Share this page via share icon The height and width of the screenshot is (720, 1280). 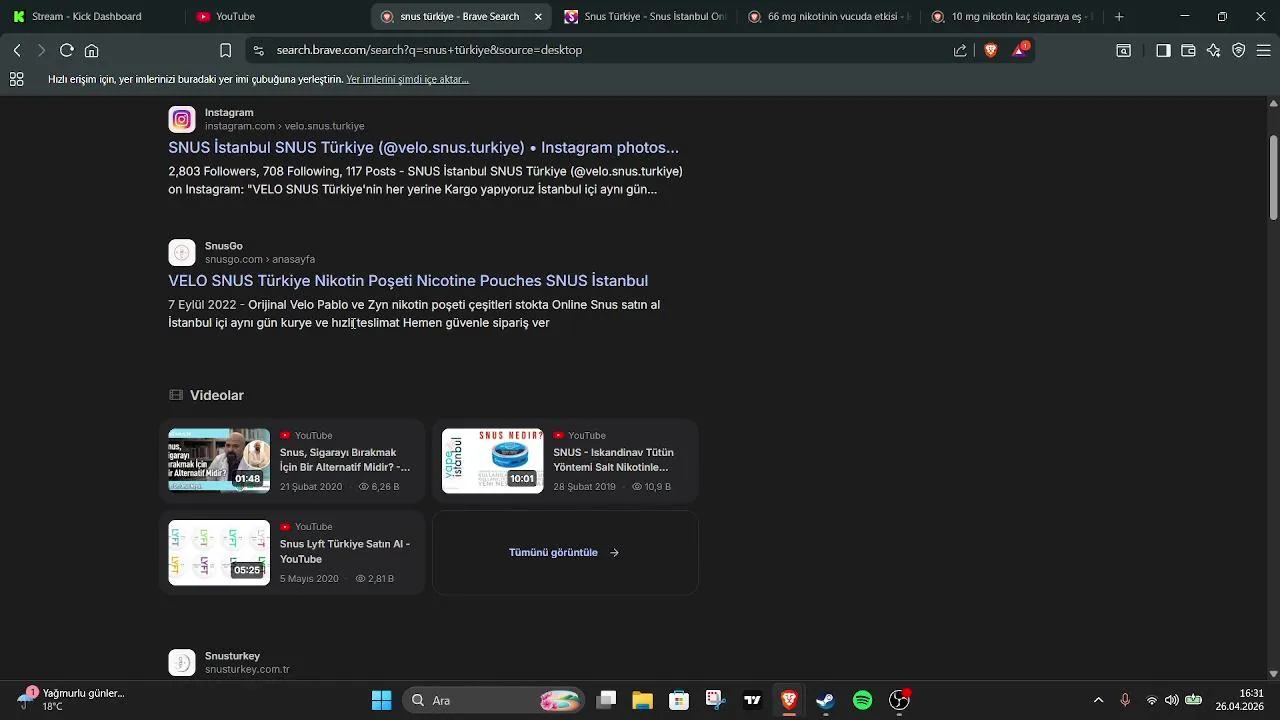point(960,50)
